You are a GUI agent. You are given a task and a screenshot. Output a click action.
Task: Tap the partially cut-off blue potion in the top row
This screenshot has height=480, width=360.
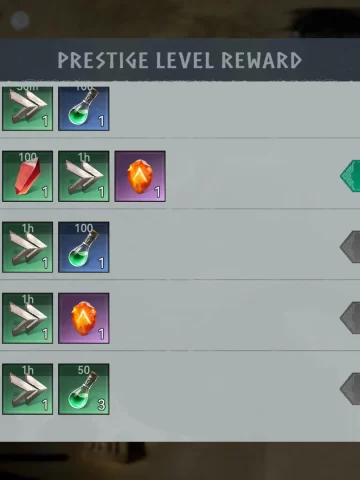pos(84,109)
